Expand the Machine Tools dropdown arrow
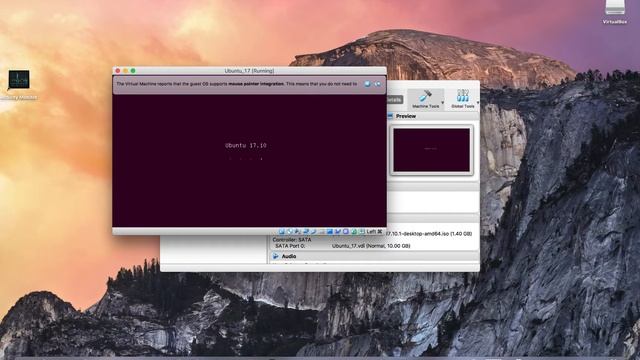Image resolution: width=640 pixels, height=360 pixels. click(x=442, y=103)
